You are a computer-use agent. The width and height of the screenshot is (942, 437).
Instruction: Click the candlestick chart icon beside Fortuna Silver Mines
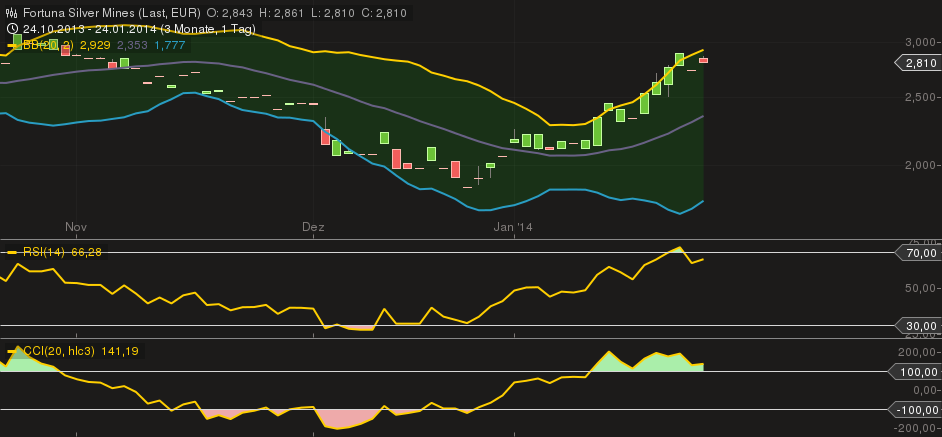point(11,12)
